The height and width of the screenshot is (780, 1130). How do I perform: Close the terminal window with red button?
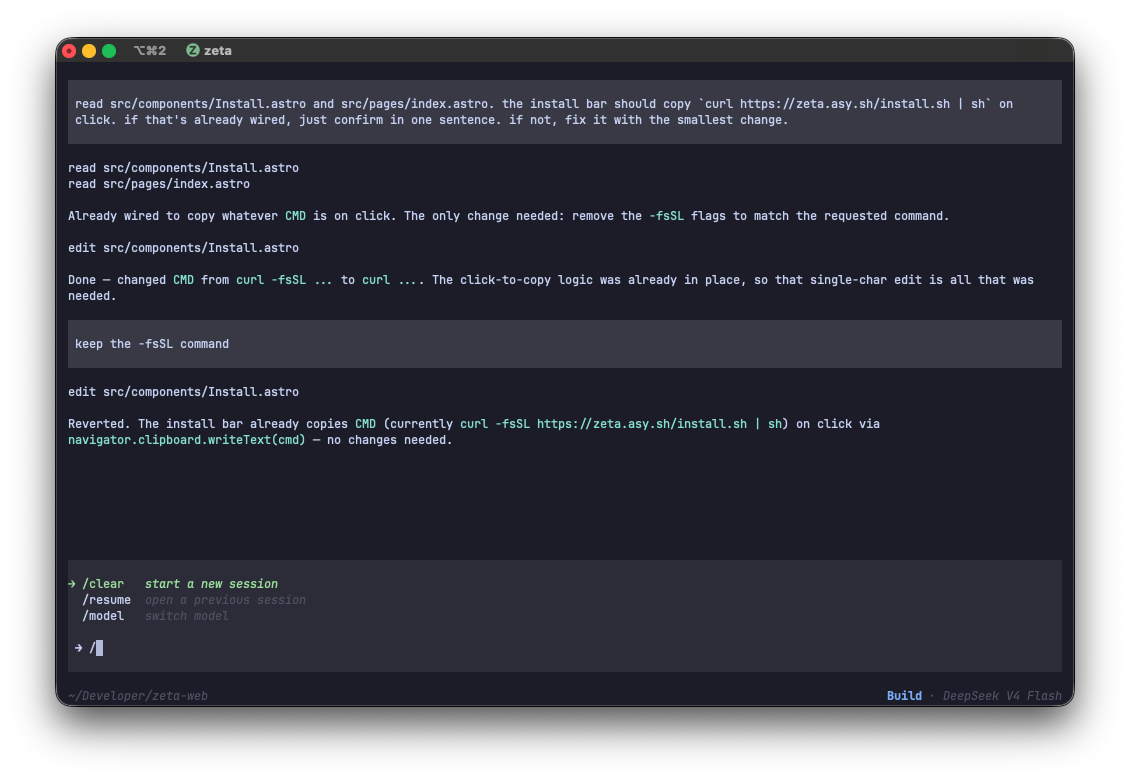click(x=69, y=50)
